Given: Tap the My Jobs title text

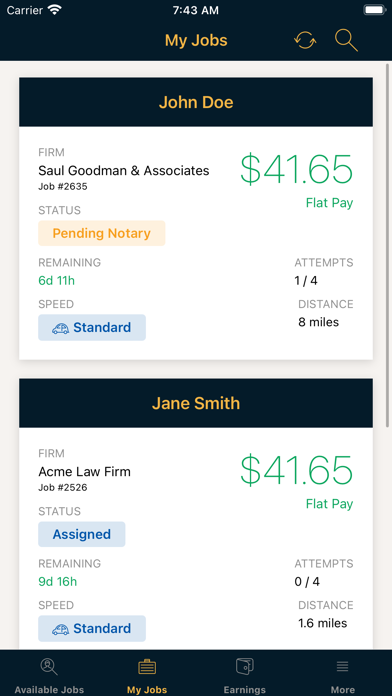Looking at the screenshot, I should [196, 40].
